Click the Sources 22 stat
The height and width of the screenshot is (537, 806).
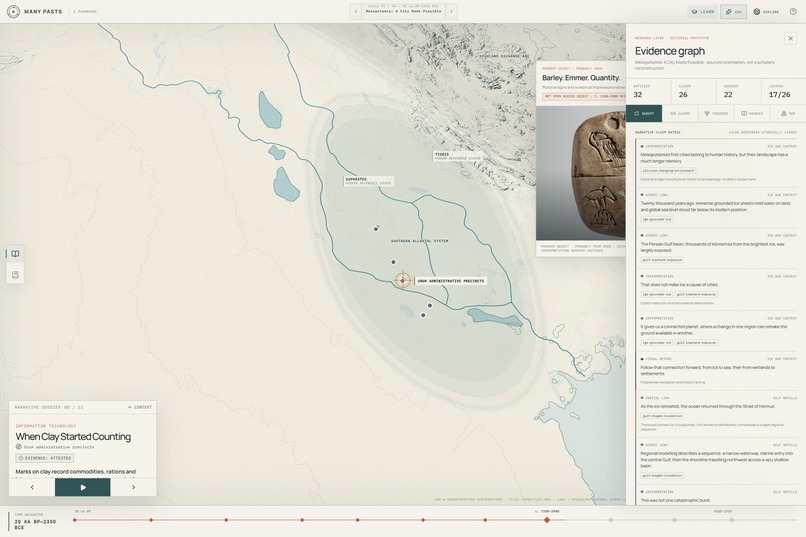pyautogui.click(x=739, y=91)
